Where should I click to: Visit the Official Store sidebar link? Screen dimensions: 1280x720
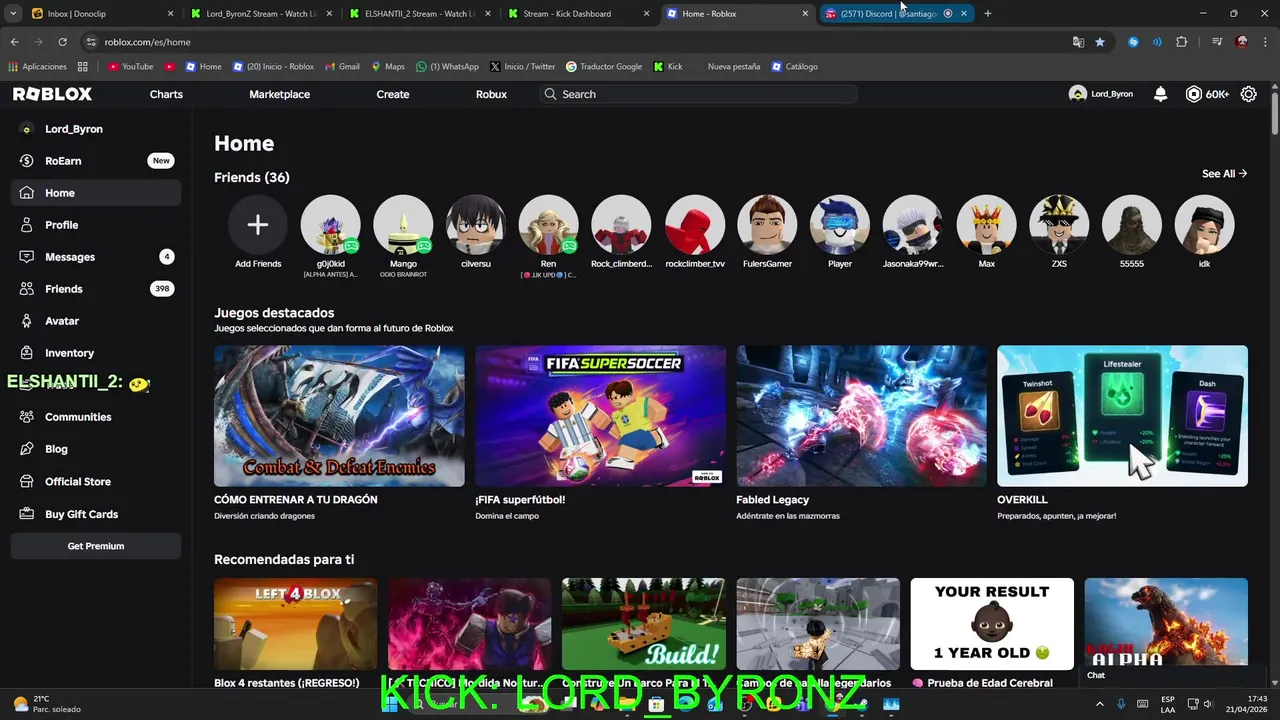(96, 481)
